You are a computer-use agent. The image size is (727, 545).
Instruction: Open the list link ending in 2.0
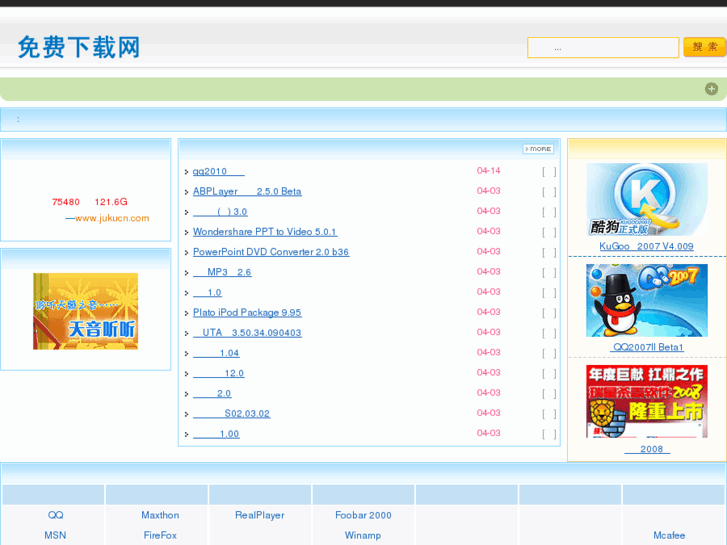click(212, 394)
